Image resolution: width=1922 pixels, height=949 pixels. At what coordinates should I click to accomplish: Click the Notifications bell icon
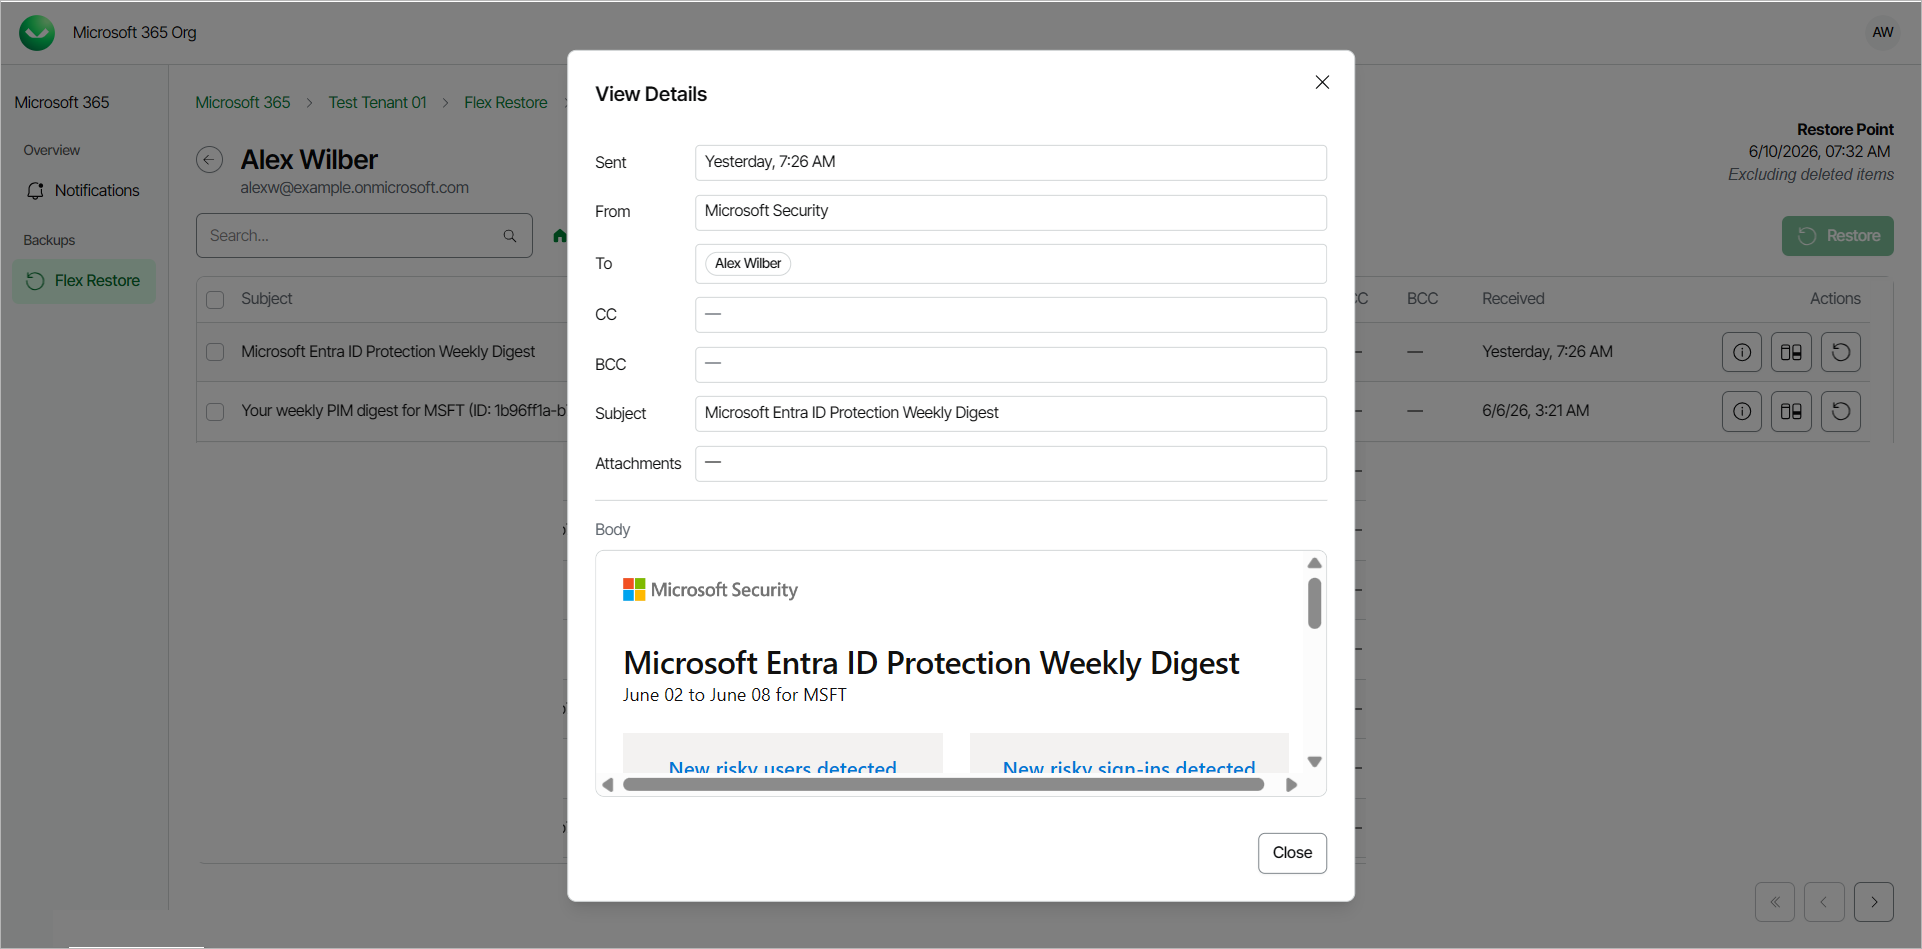(36, 190)
